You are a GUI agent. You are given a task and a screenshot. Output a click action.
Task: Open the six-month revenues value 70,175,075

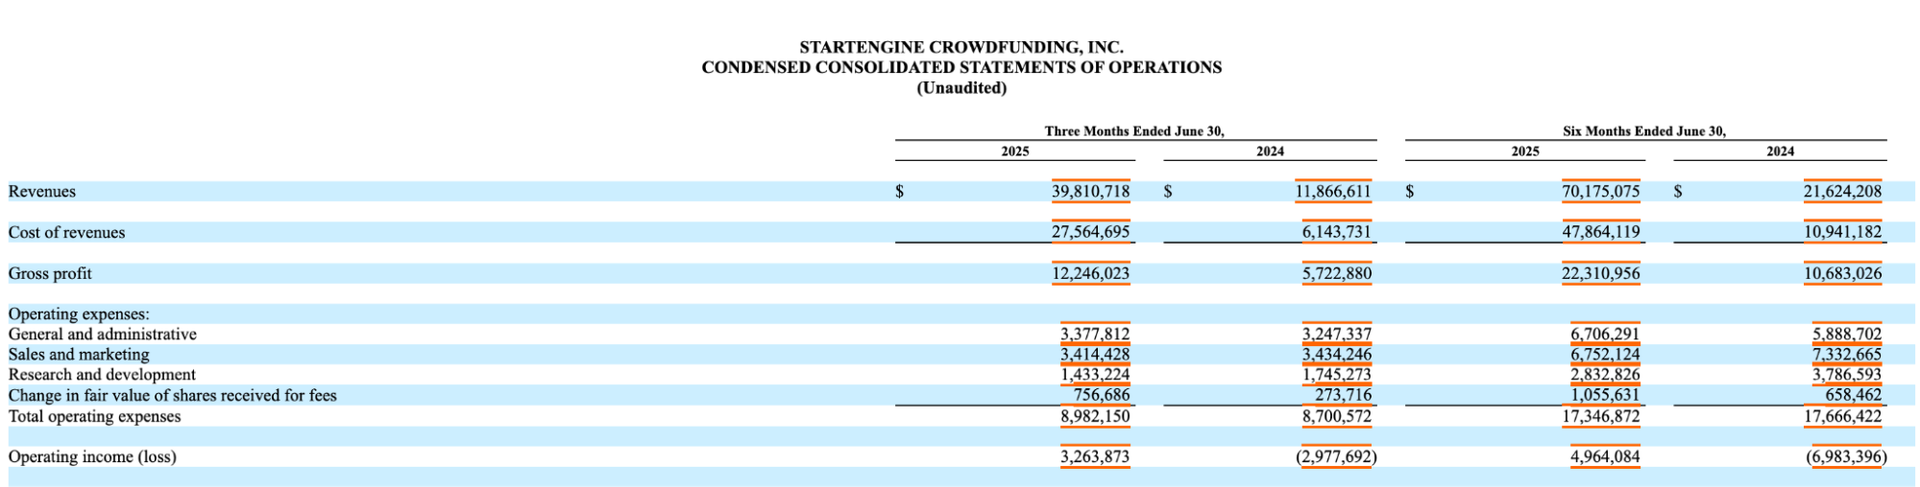tap(1600, 191)
